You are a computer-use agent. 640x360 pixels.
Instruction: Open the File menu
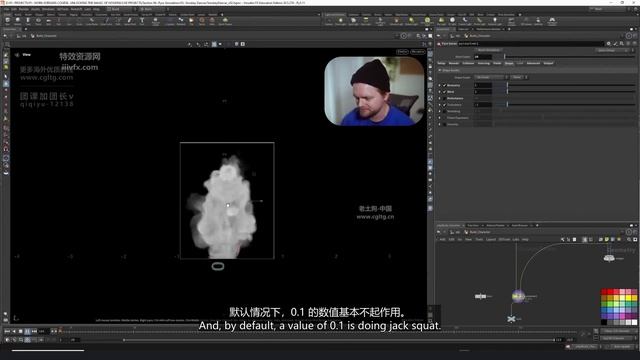7,9
